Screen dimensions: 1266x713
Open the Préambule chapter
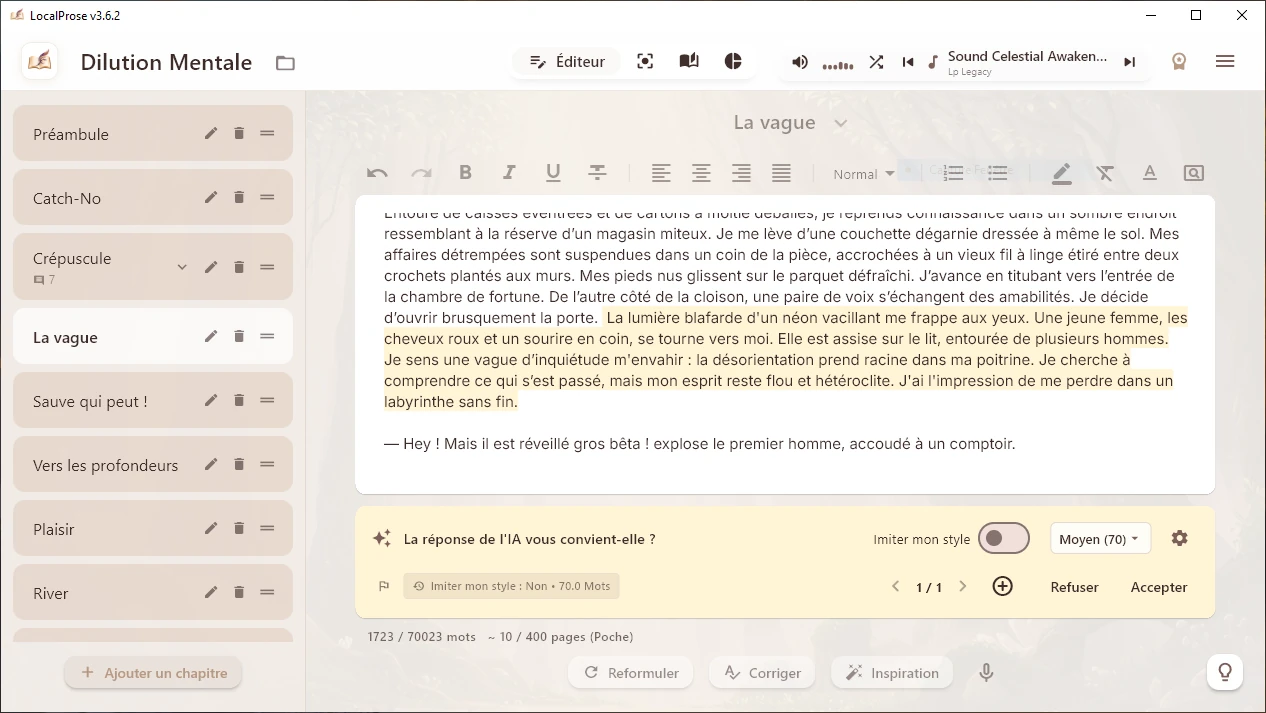(x=153, y=134)
